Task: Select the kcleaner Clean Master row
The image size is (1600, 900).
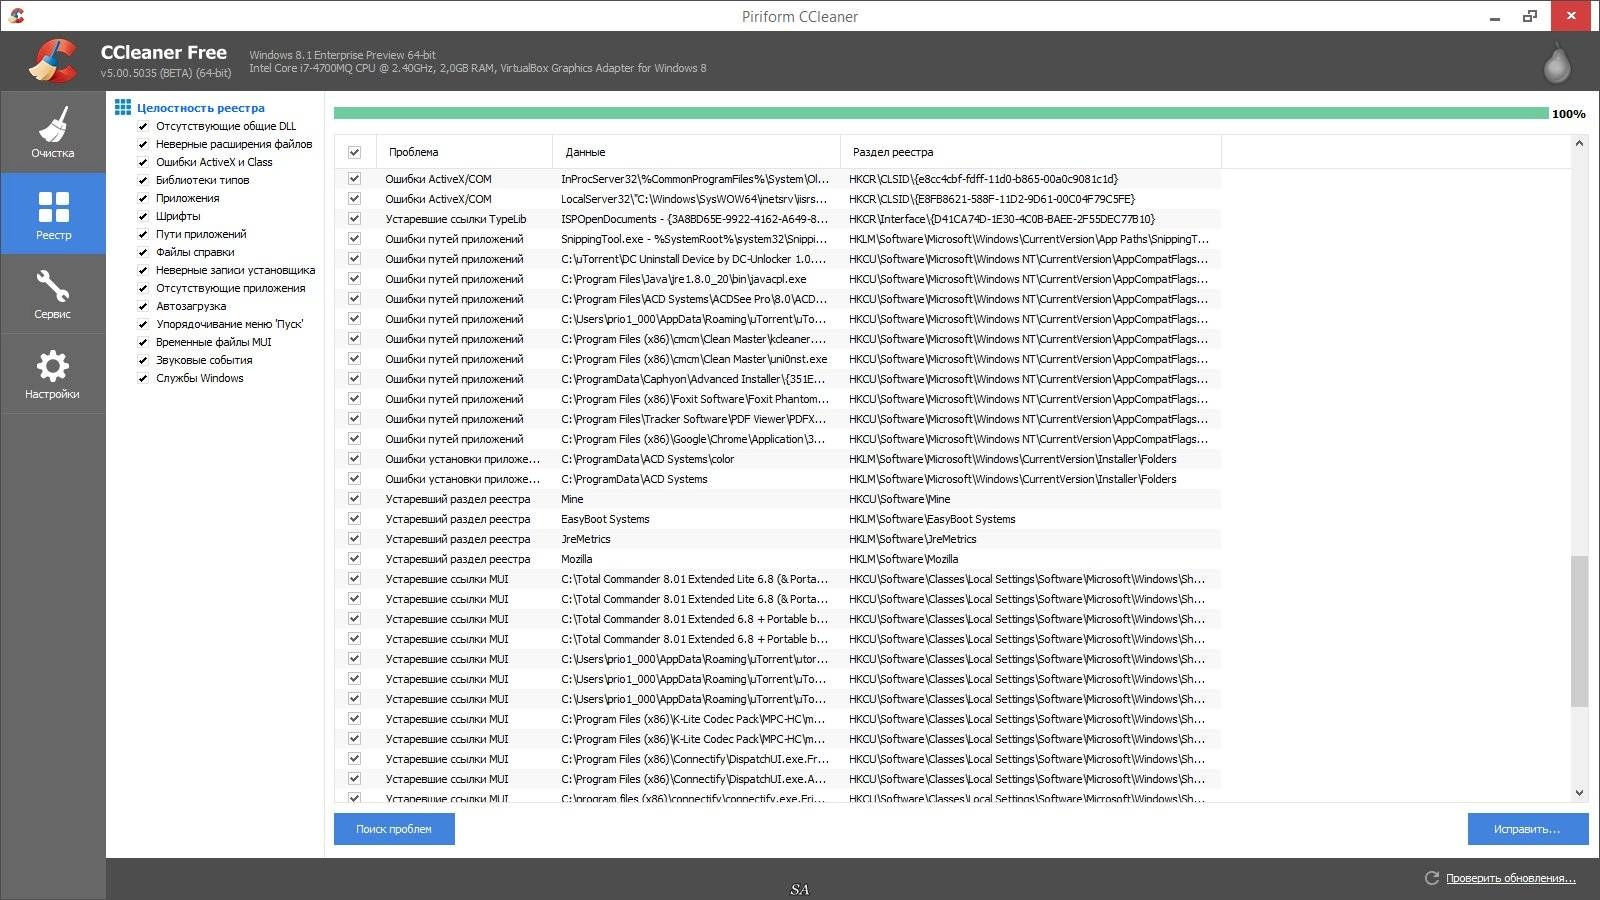Action: pyautogui.click(x=778, y=339)
